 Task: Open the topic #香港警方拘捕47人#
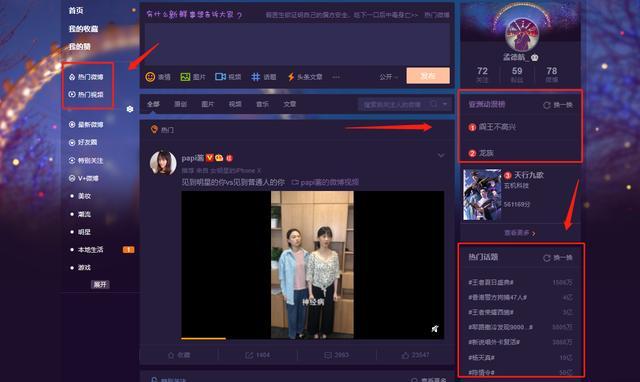point(498,298)
